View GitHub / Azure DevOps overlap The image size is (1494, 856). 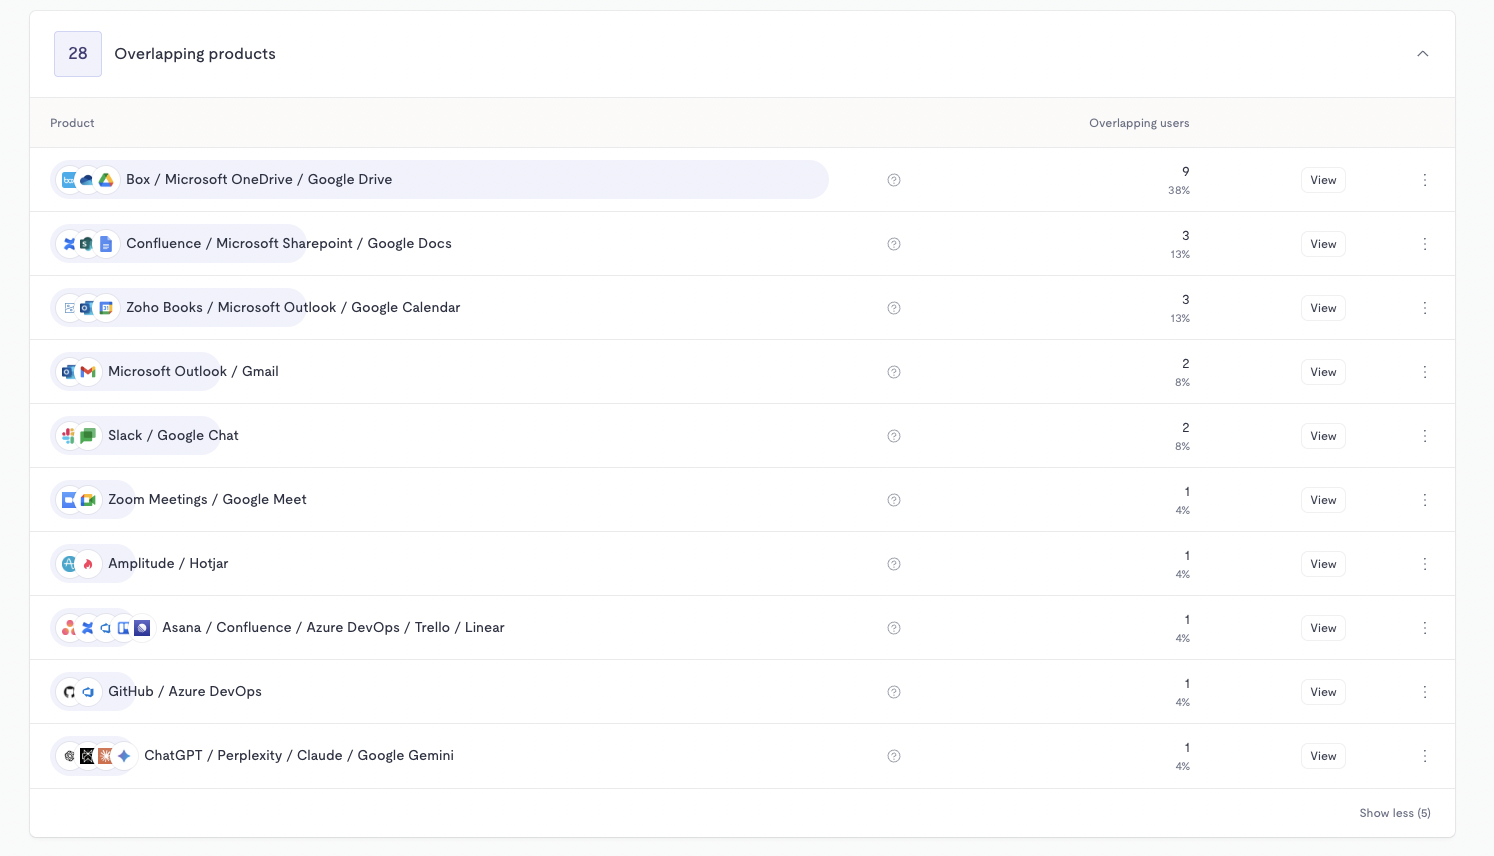[x=1323, y=692]
